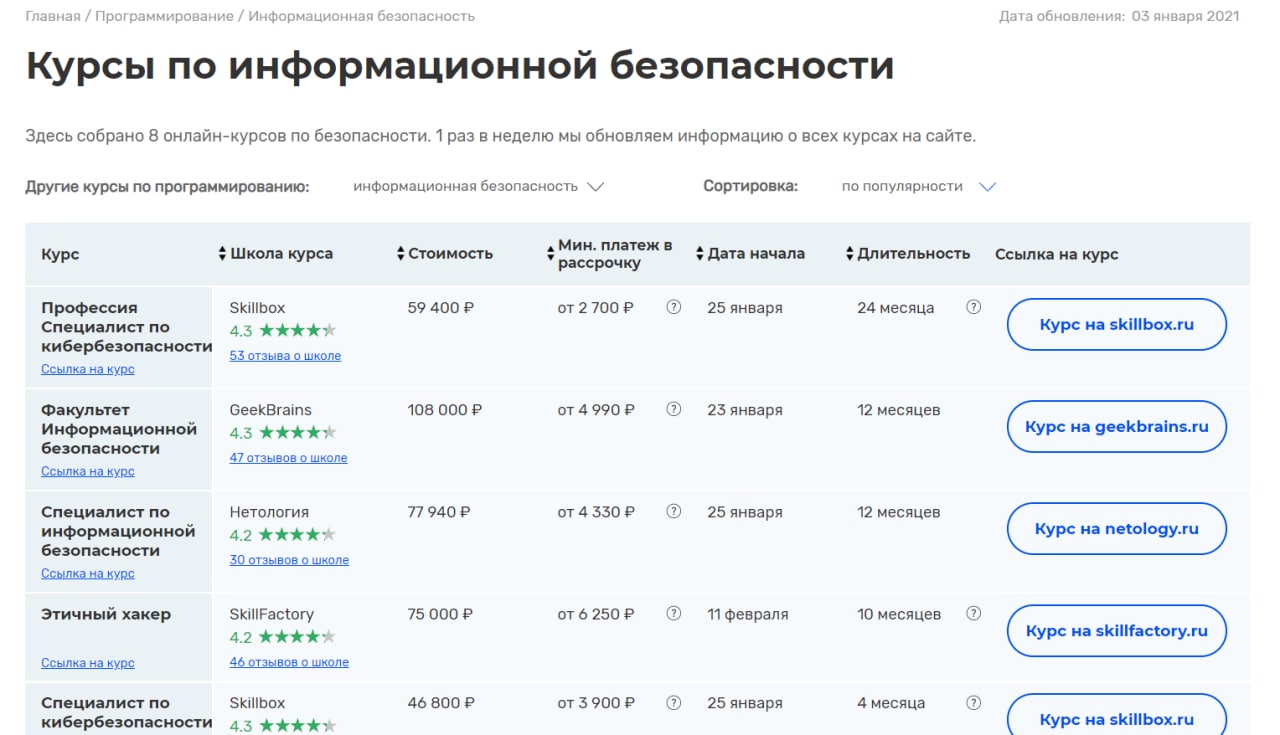Click the start date 23 января
Screen dimensions: 1280x735
745,410
